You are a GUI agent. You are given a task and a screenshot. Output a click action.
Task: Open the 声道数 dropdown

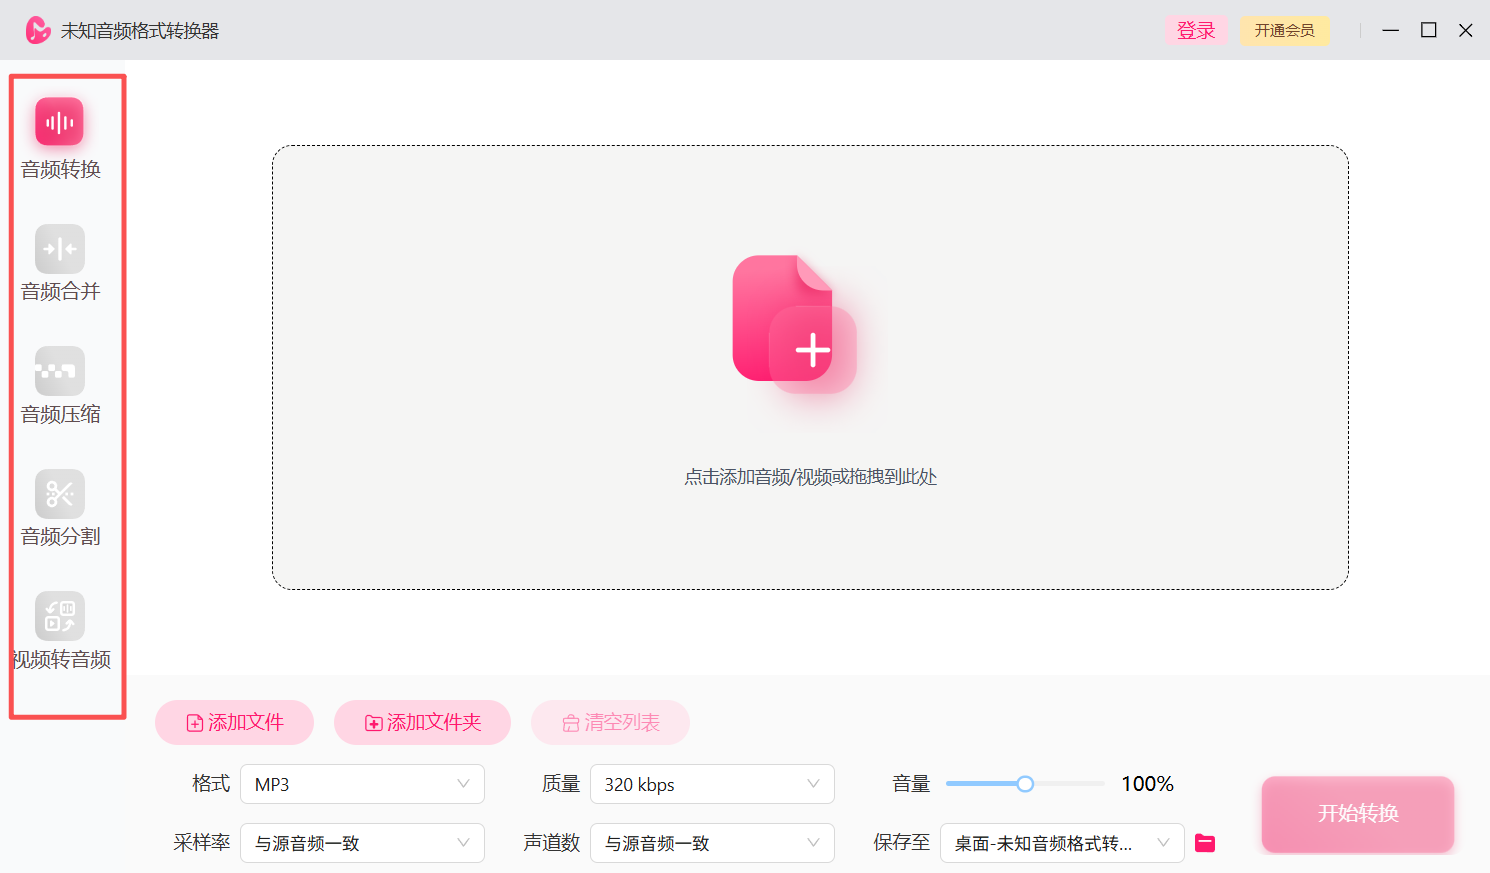(712, 843)
